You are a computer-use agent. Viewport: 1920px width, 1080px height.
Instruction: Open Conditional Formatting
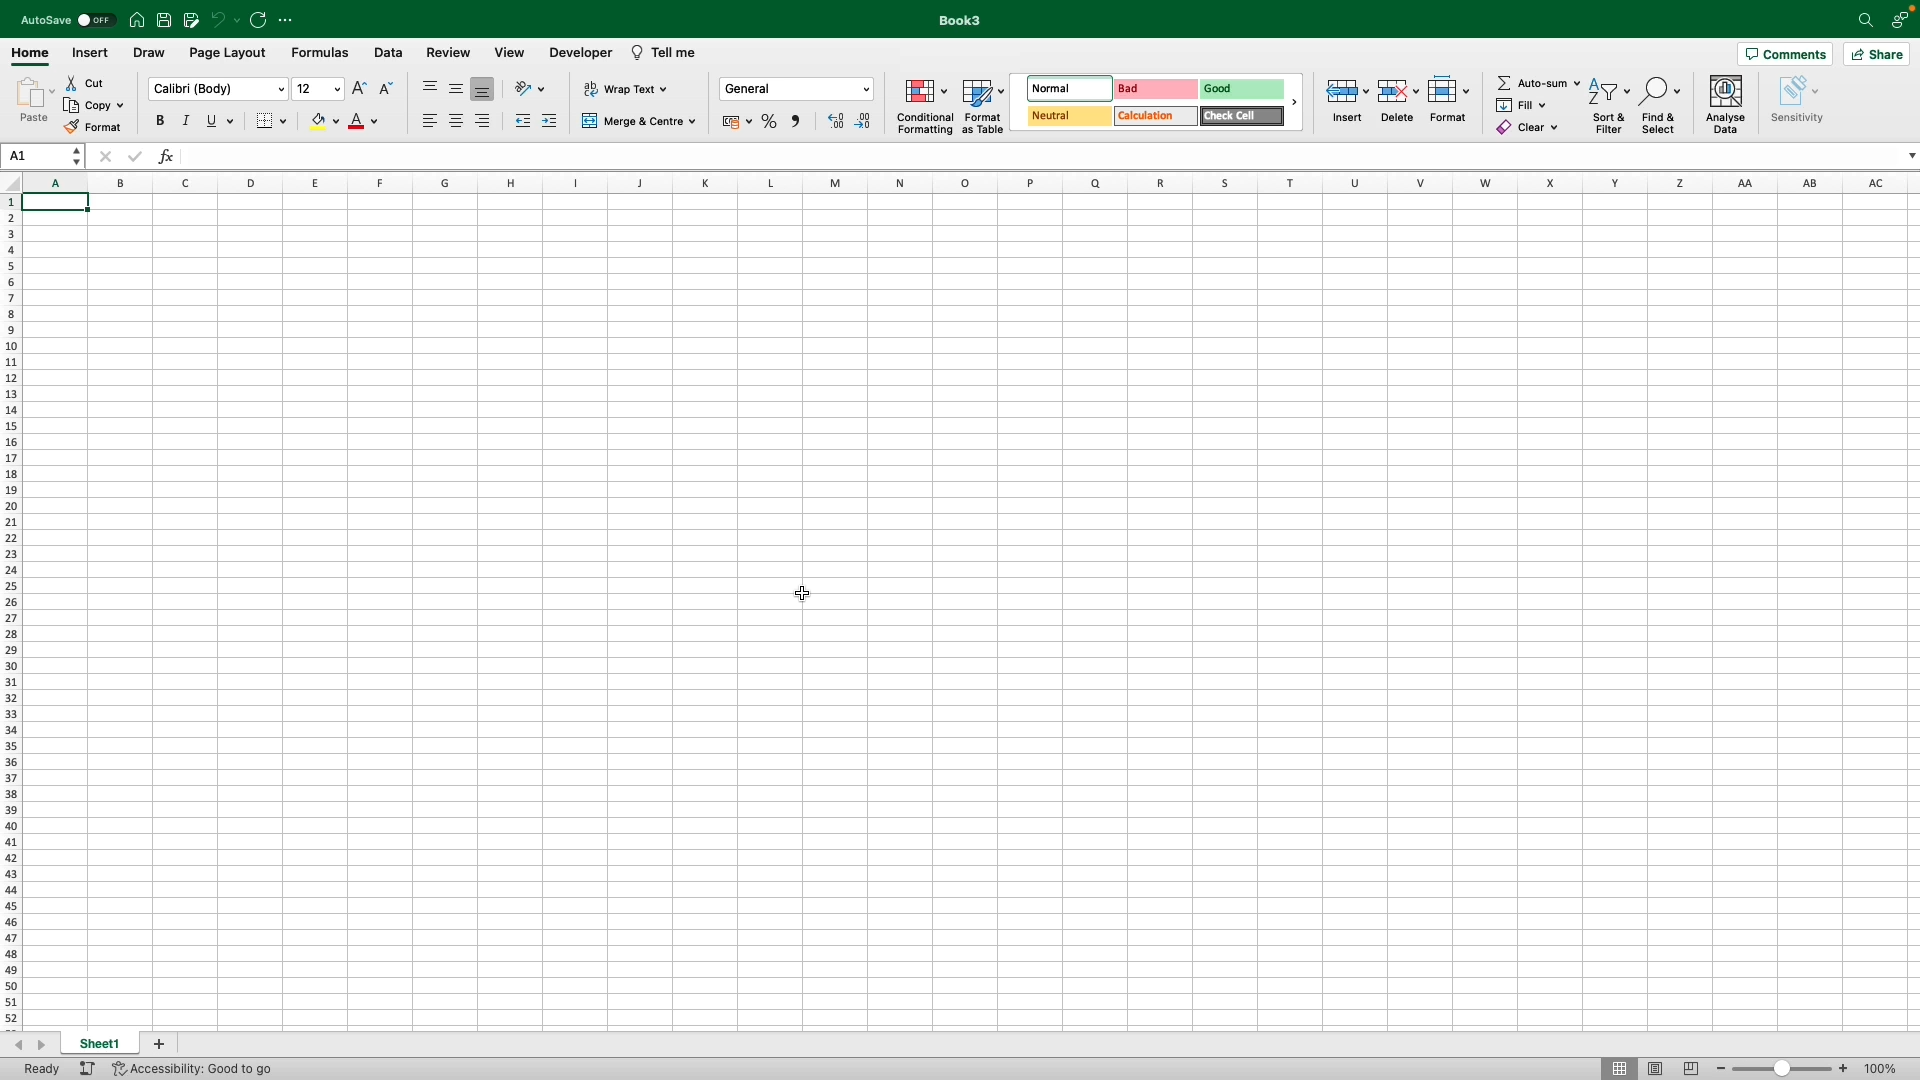pos(924,105)
